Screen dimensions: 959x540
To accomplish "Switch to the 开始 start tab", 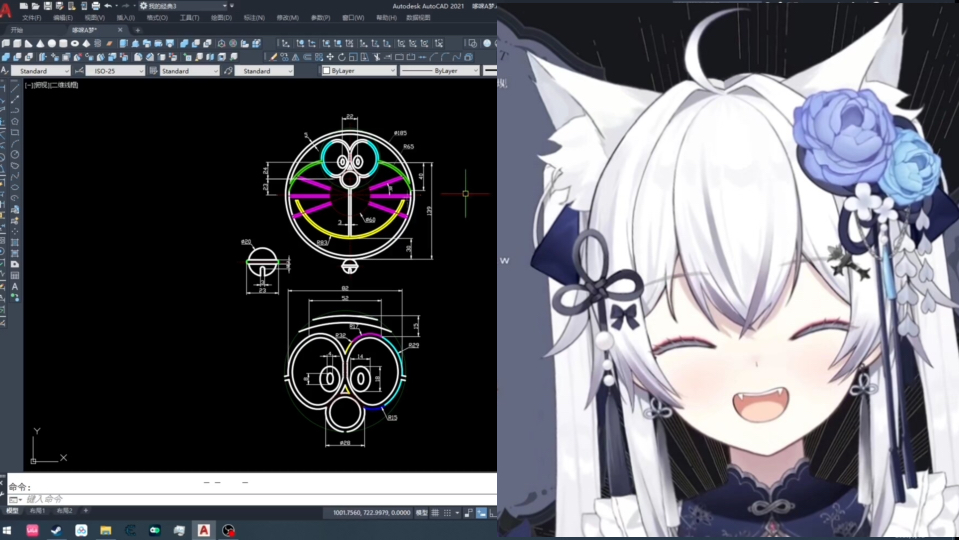I will point(17,30).
